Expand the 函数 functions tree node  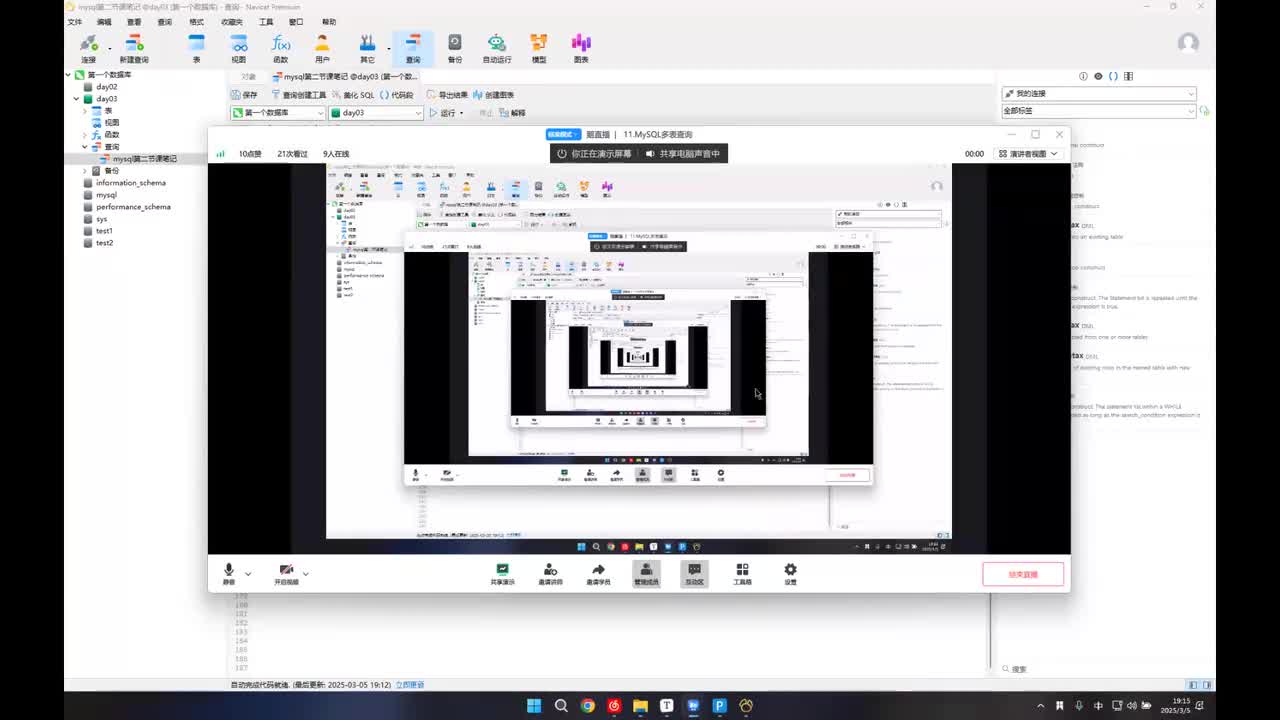pyautogui.click(x=85, y=135)
